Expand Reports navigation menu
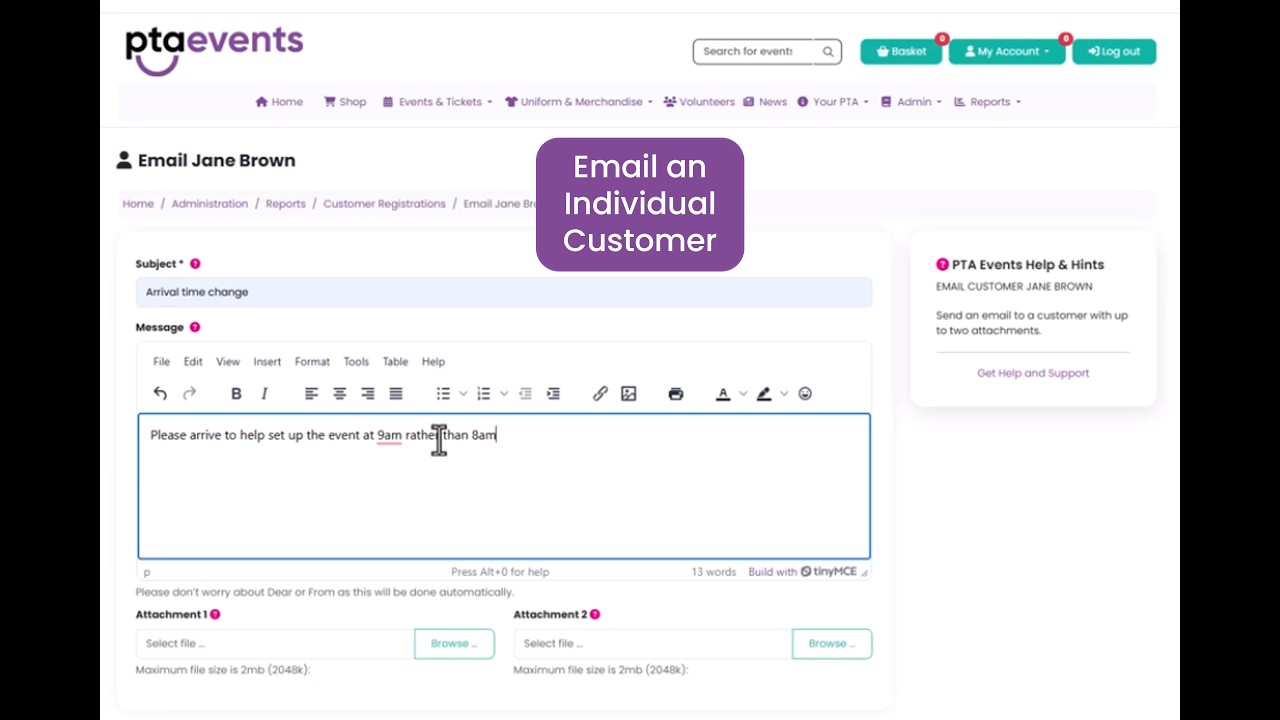The height and width of the screenshot is (720, 1280). coord(988,102)
